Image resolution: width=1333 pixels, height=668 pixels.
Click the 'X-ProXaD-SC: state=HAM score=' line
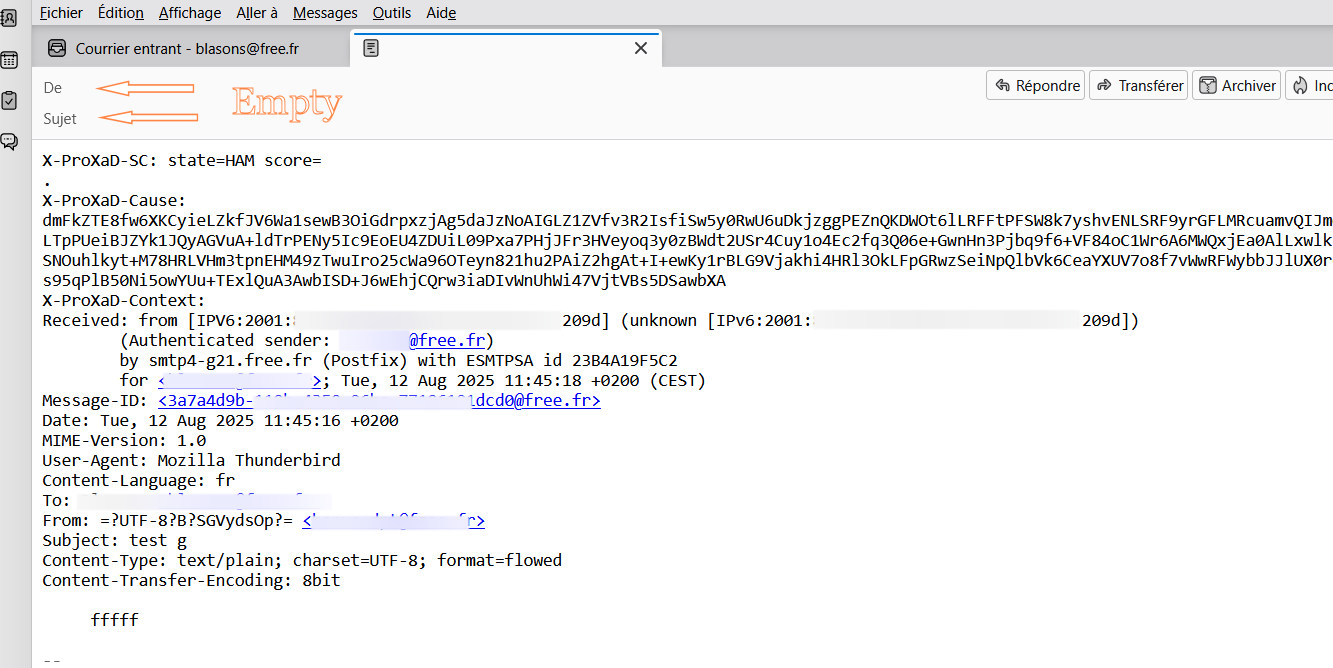[x=182, y=161]
